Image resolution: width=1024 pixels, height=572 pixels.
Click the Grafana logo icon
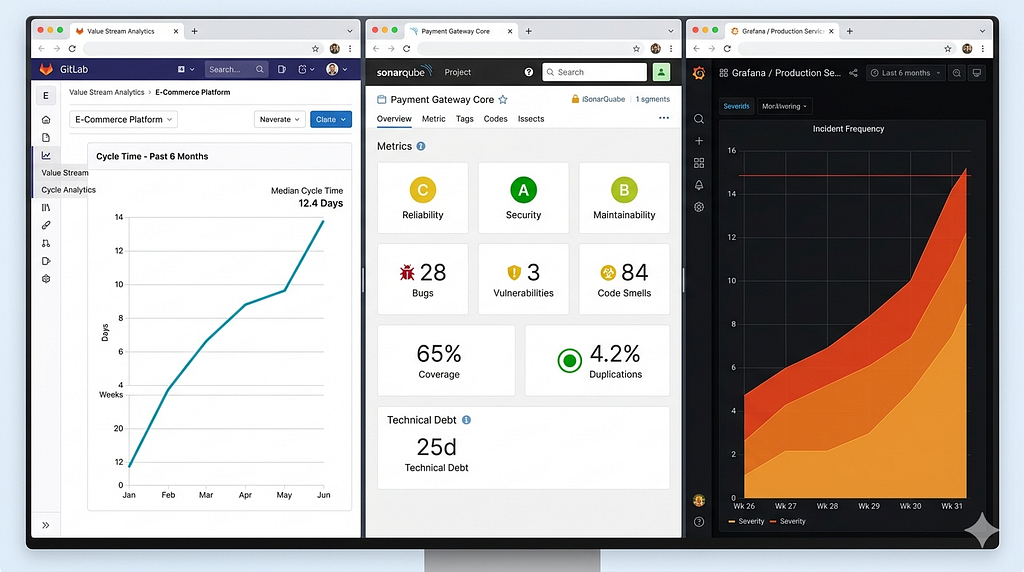pos(699,73)
